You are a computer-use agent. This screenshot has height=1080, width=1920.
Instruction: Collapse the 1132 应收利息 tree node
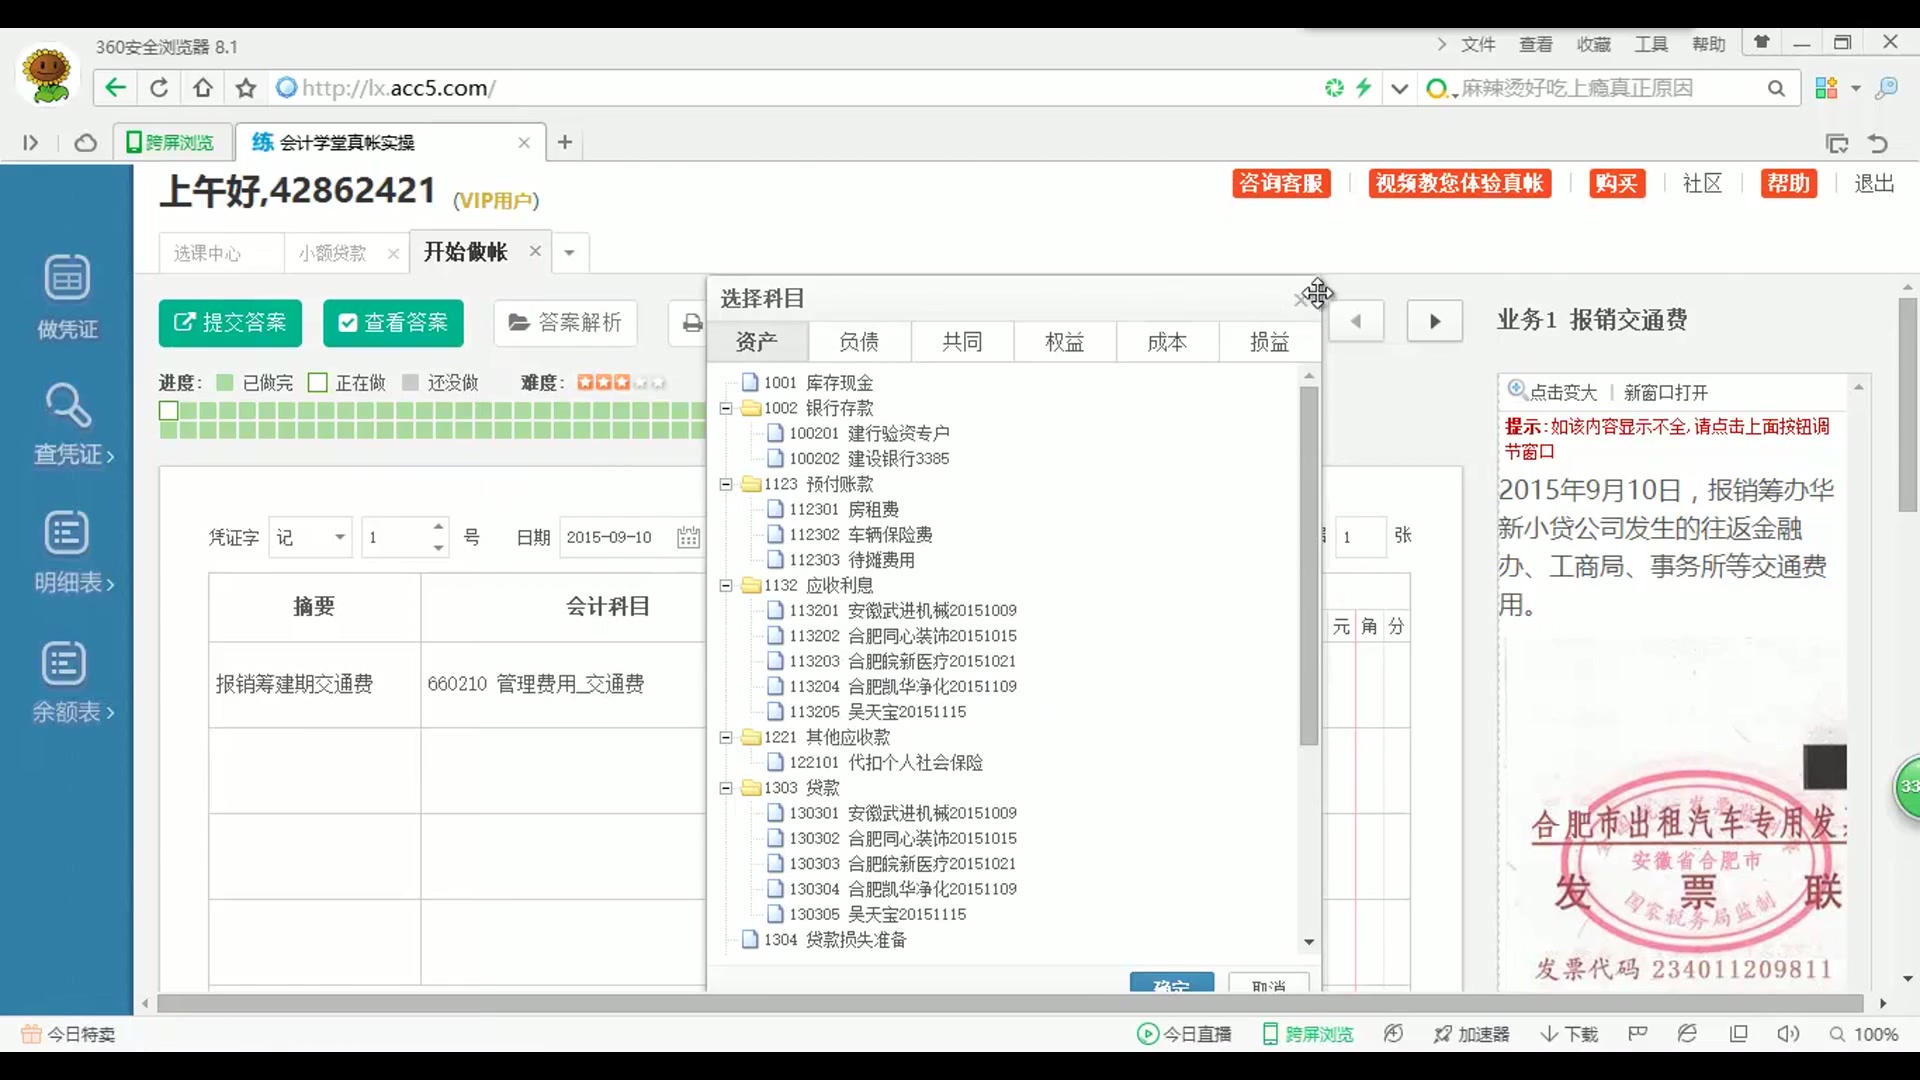click(x=726, y=585)
